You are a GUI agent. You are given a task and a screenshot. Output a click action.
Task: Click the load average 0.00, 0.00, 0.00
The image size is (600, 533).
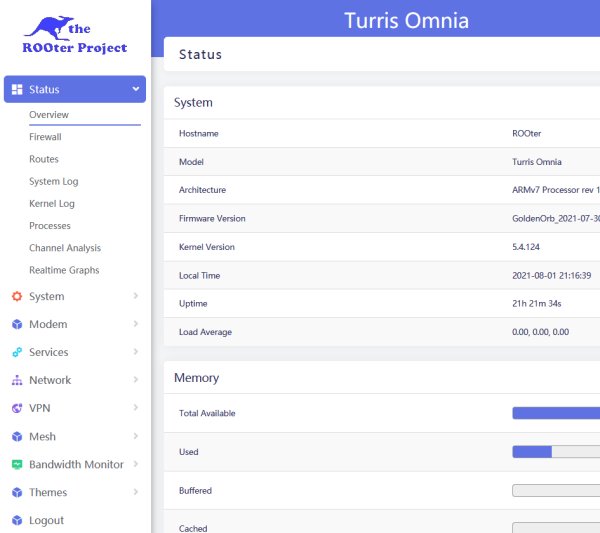click(x=540, y=332)
